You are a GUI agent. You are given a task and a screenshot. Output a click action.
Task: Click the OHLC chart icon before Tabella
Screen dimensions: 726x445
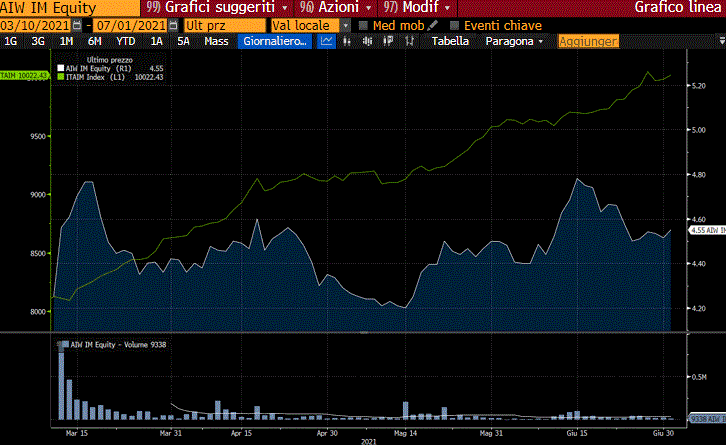pyautogui.click(x=411, y=41)
